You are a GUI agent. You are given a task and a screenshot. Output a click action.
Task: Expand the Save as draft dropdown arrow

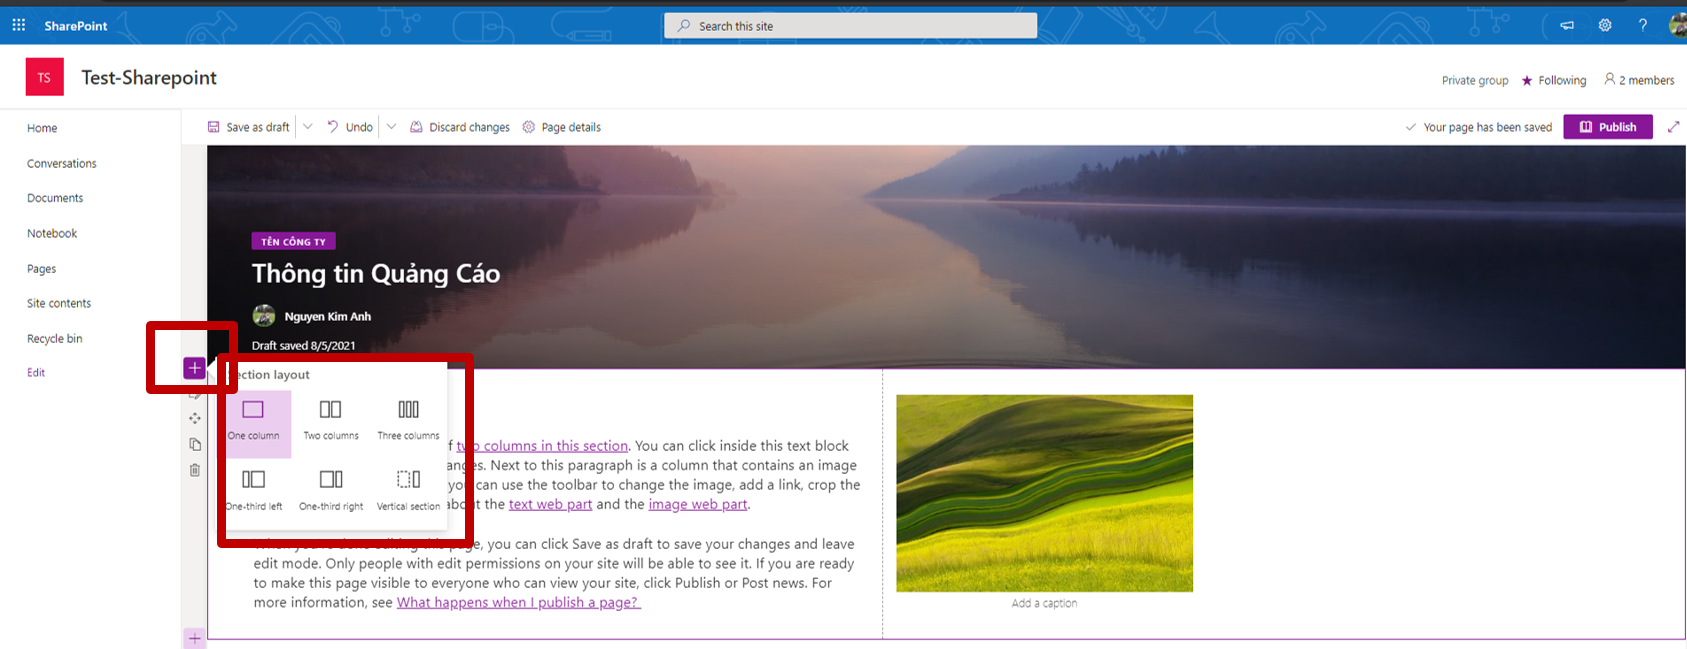click(308, 127)
